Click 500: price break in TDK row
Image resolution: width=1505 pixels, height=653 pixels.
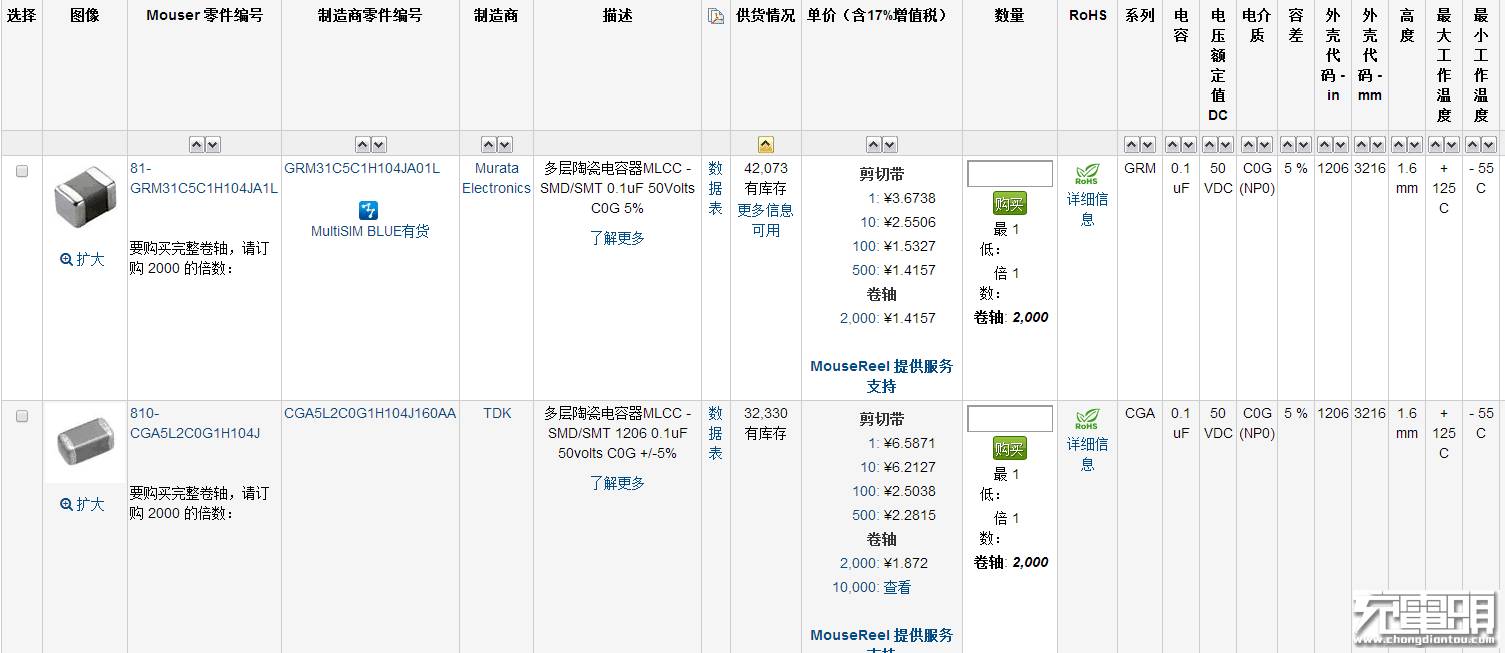(x=866, y=515)
